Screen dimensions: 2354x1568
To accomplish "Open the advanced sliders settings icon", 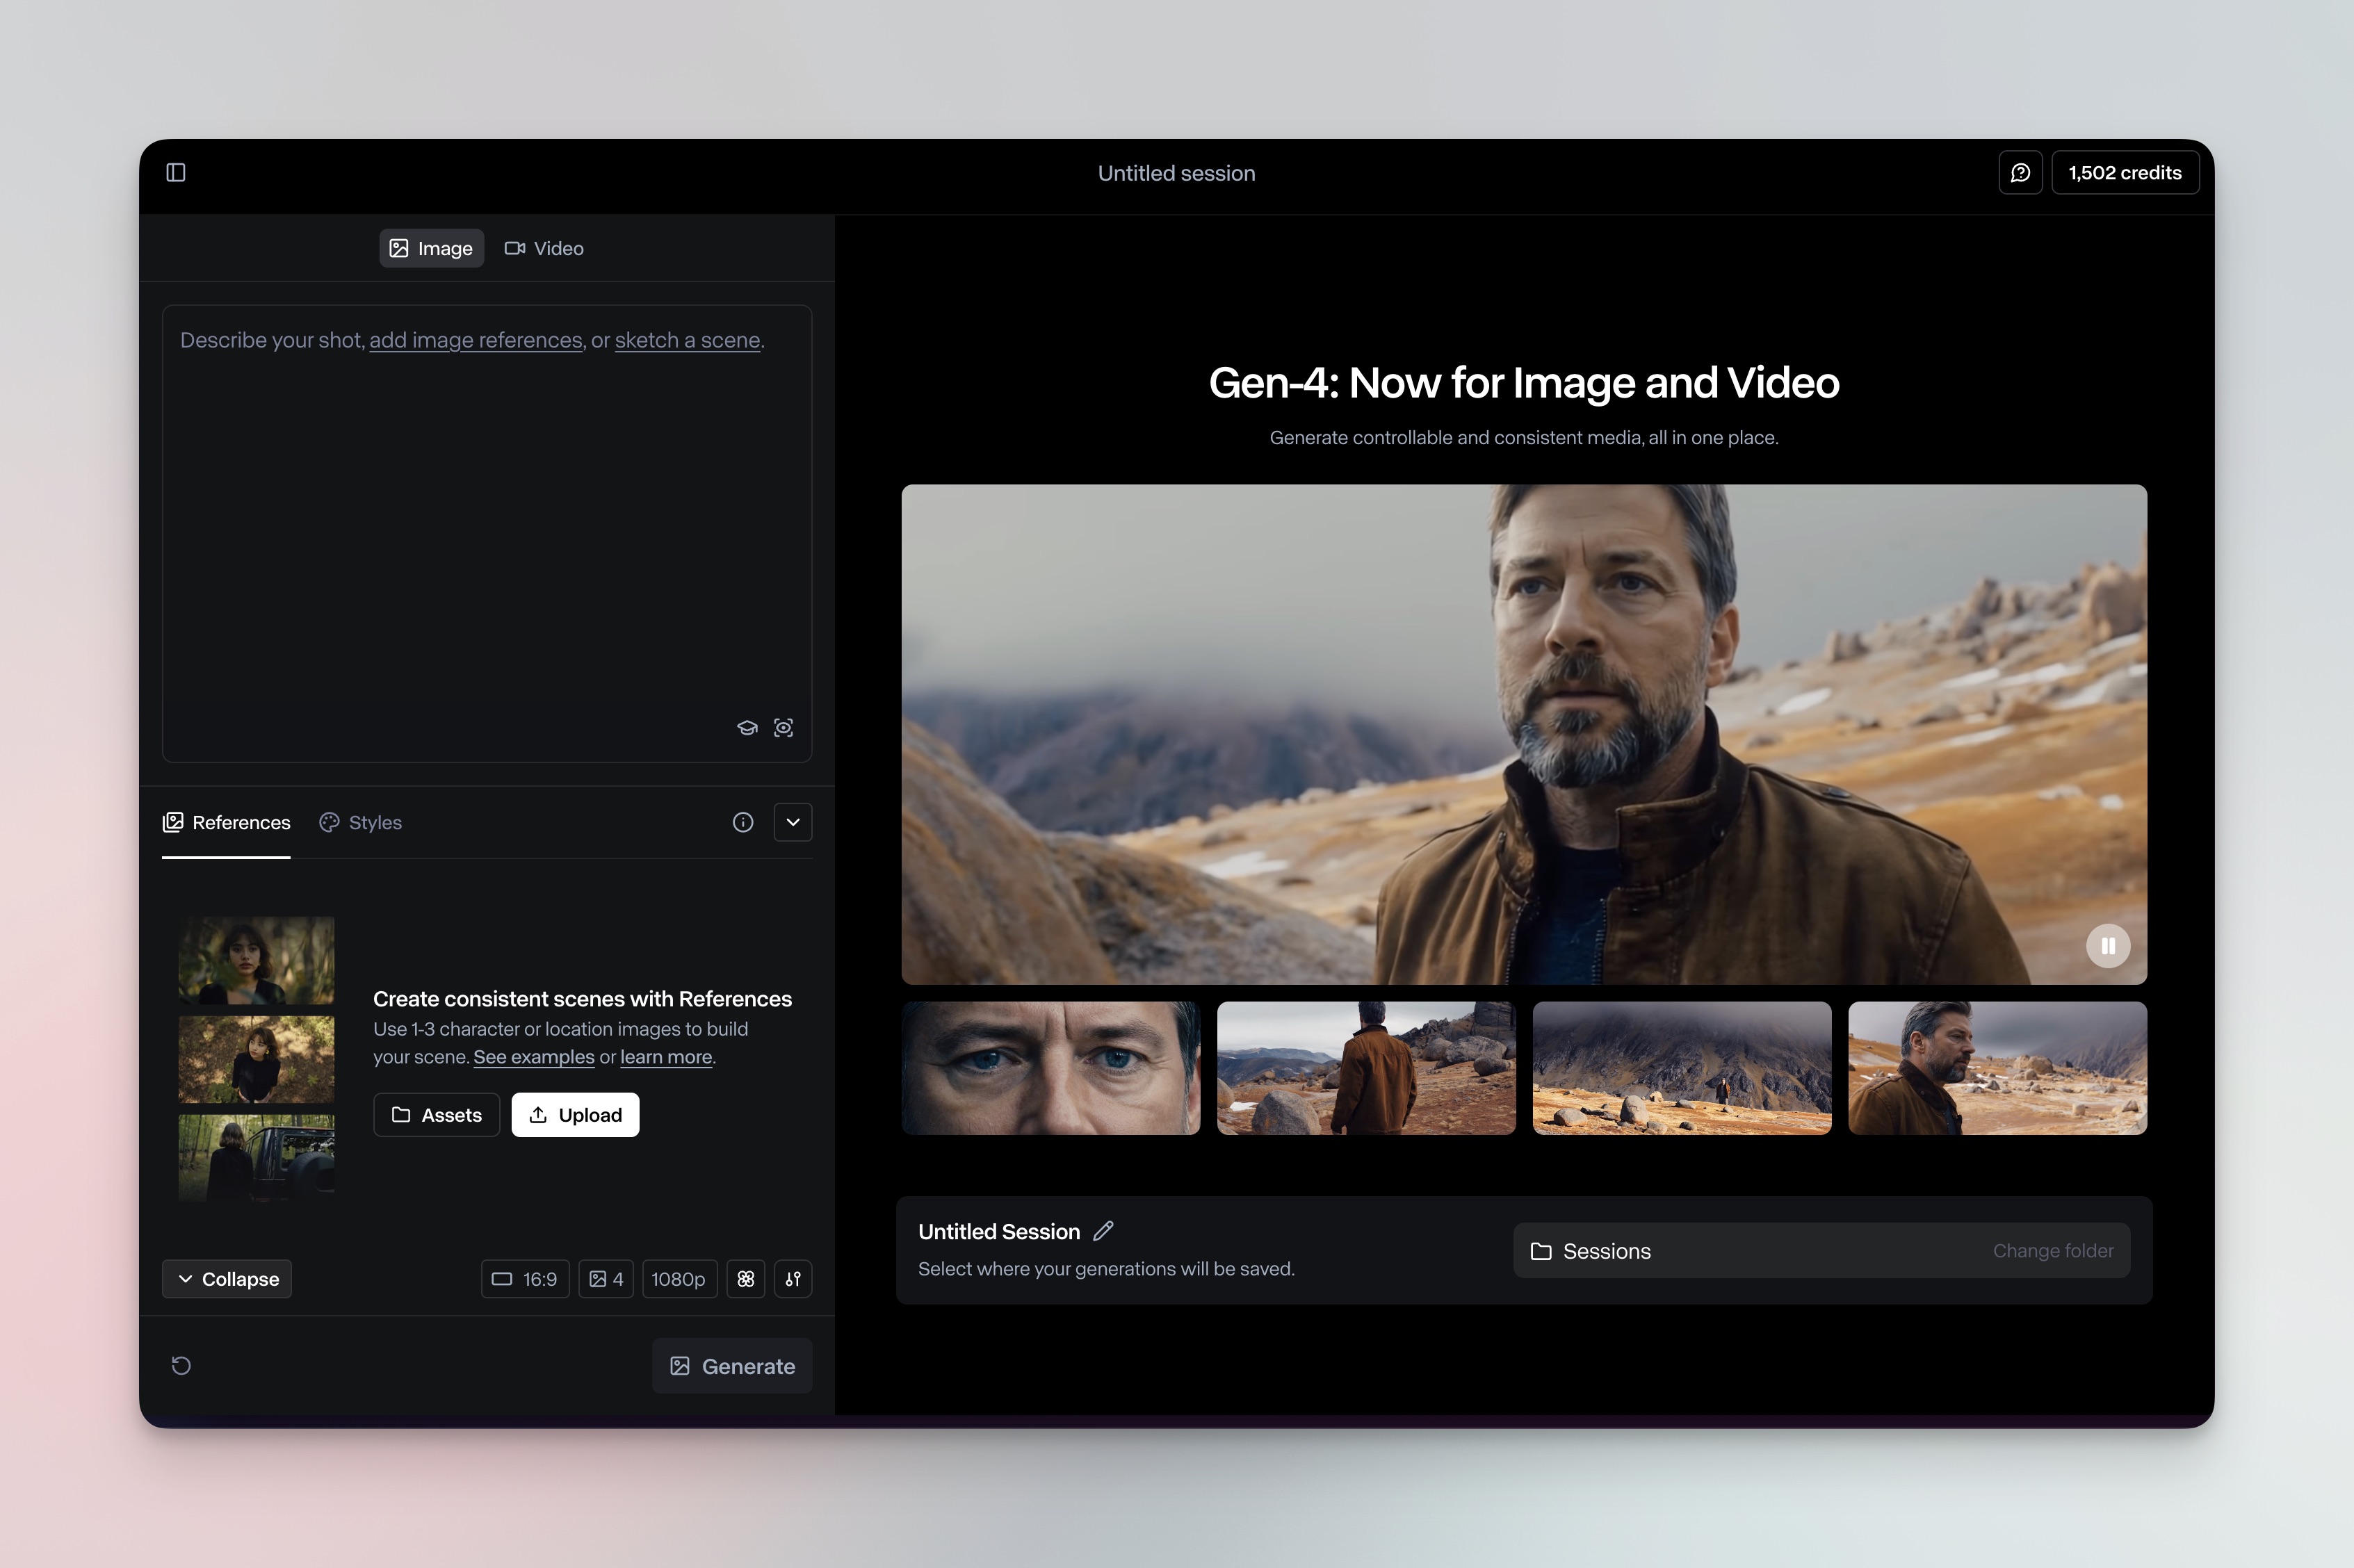I will point(793,1279).
